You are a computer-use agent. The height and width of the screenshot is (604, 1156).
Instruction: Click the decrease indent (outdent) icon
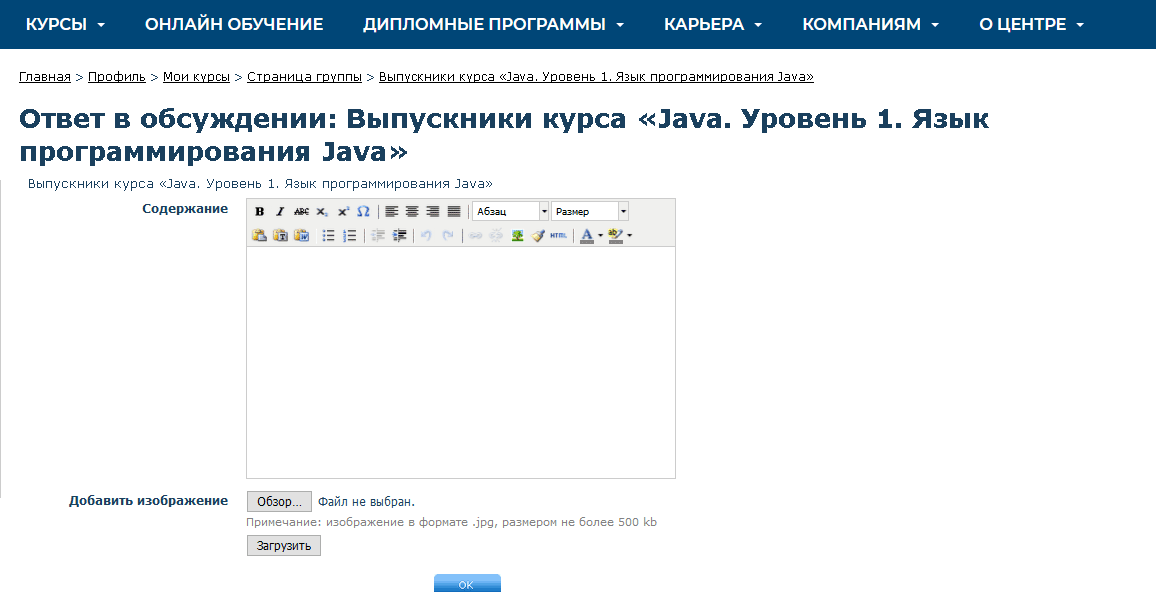click(x=378, y=235)
